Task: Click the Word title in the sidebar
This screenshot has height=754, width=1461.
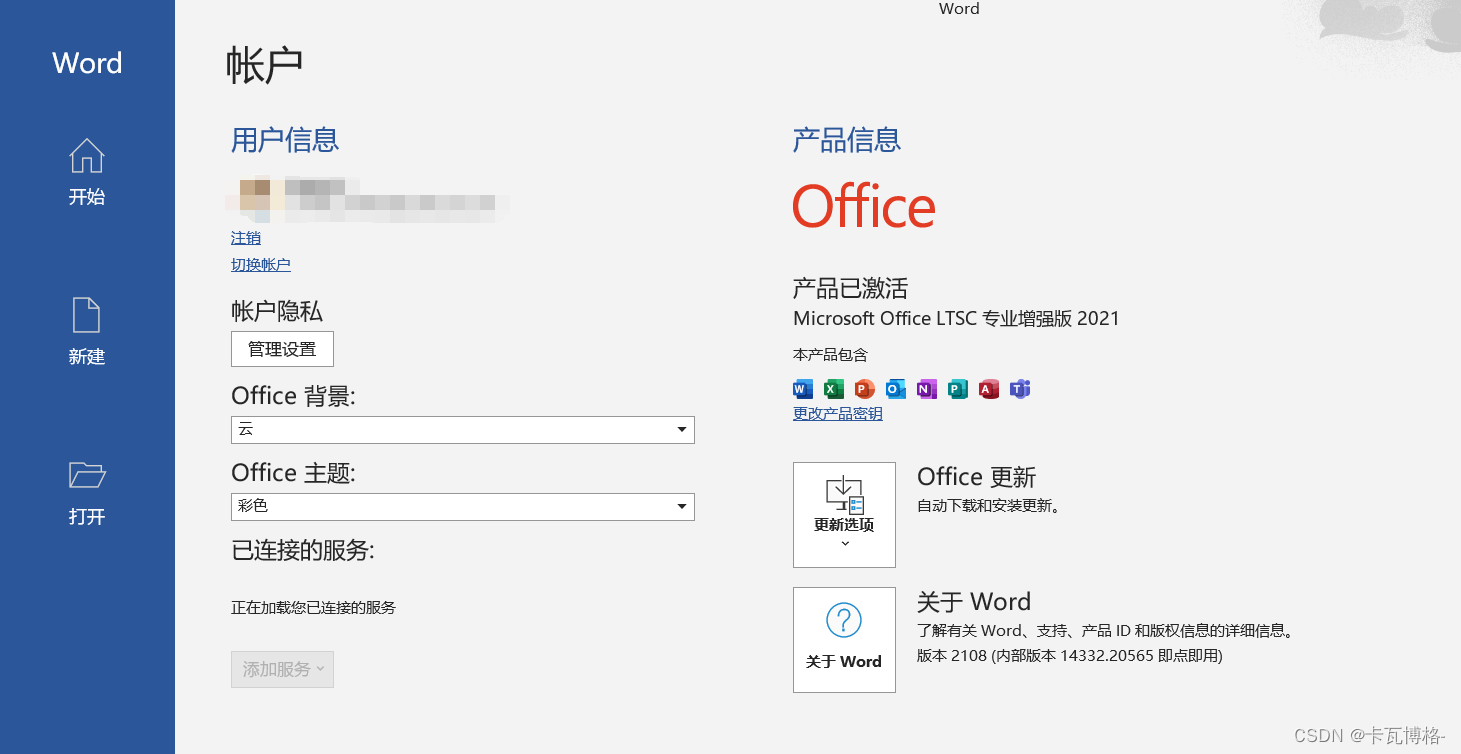Action: click(87, 63)
